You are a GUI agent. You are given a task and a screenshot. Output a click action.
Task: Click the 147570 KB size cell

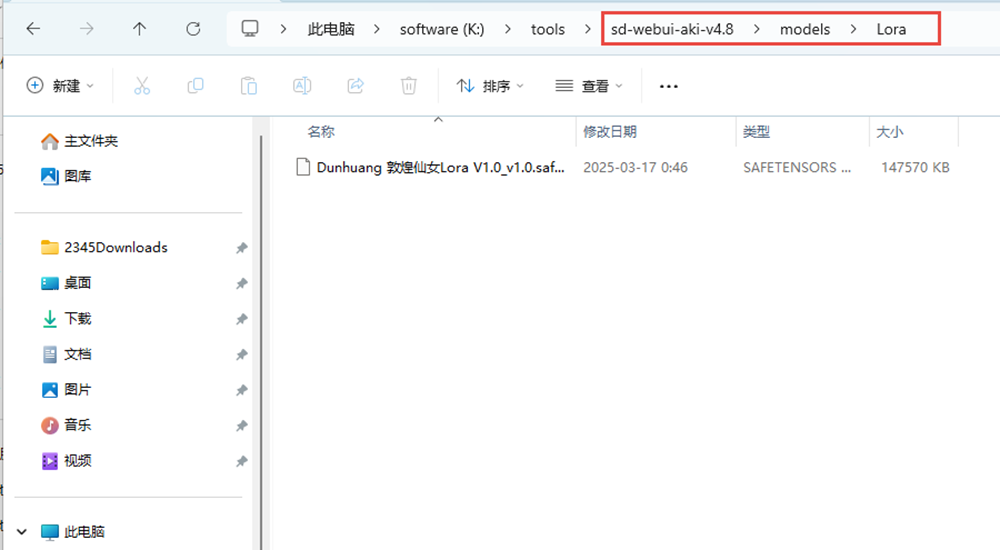(915, 167)
